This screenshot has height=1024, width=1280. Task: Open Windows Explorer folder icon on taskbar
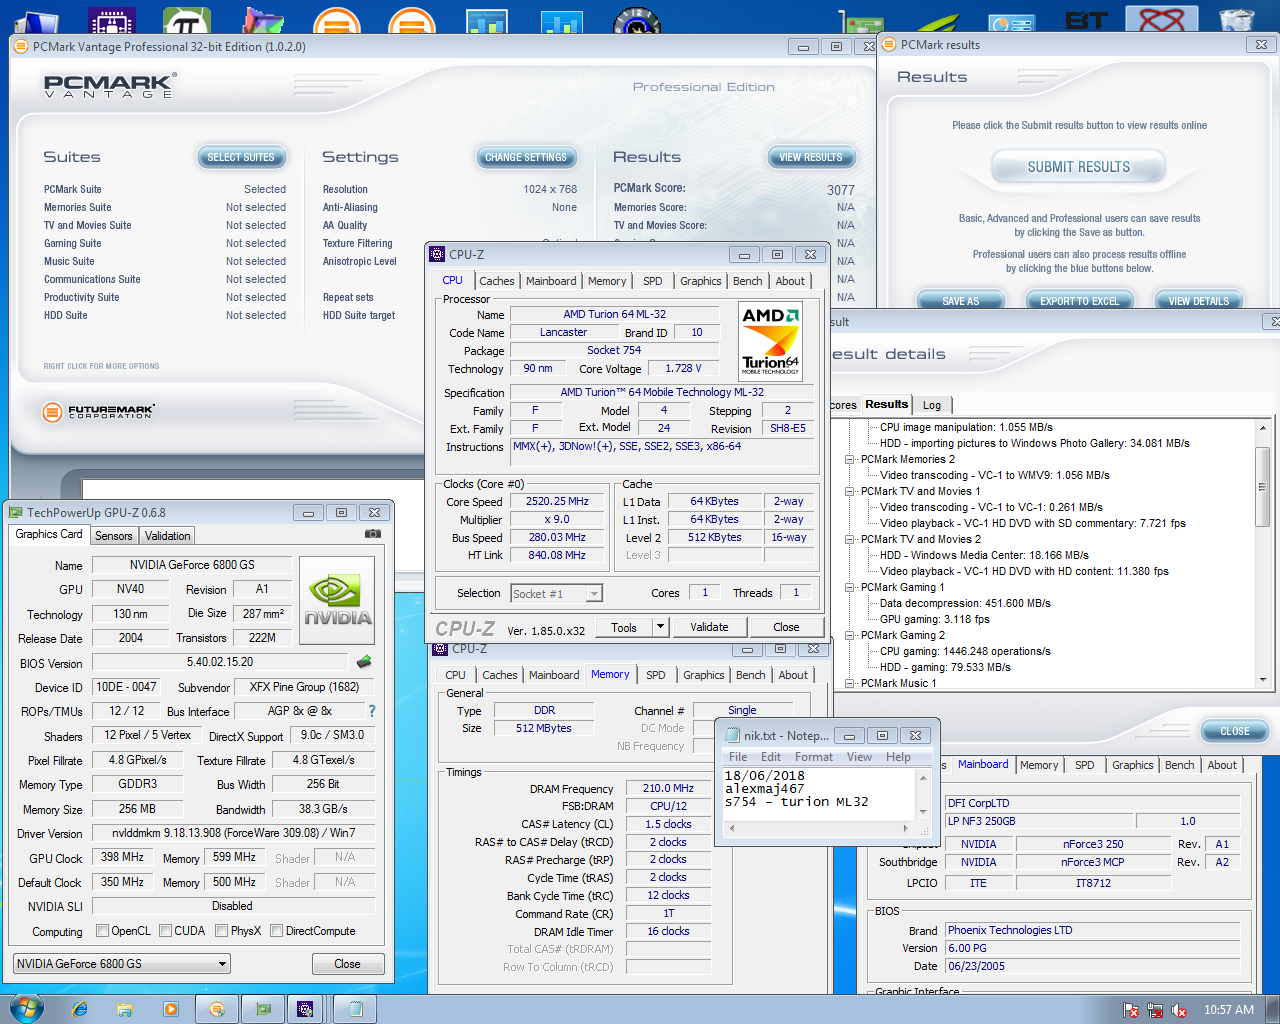click(126, 1009)
